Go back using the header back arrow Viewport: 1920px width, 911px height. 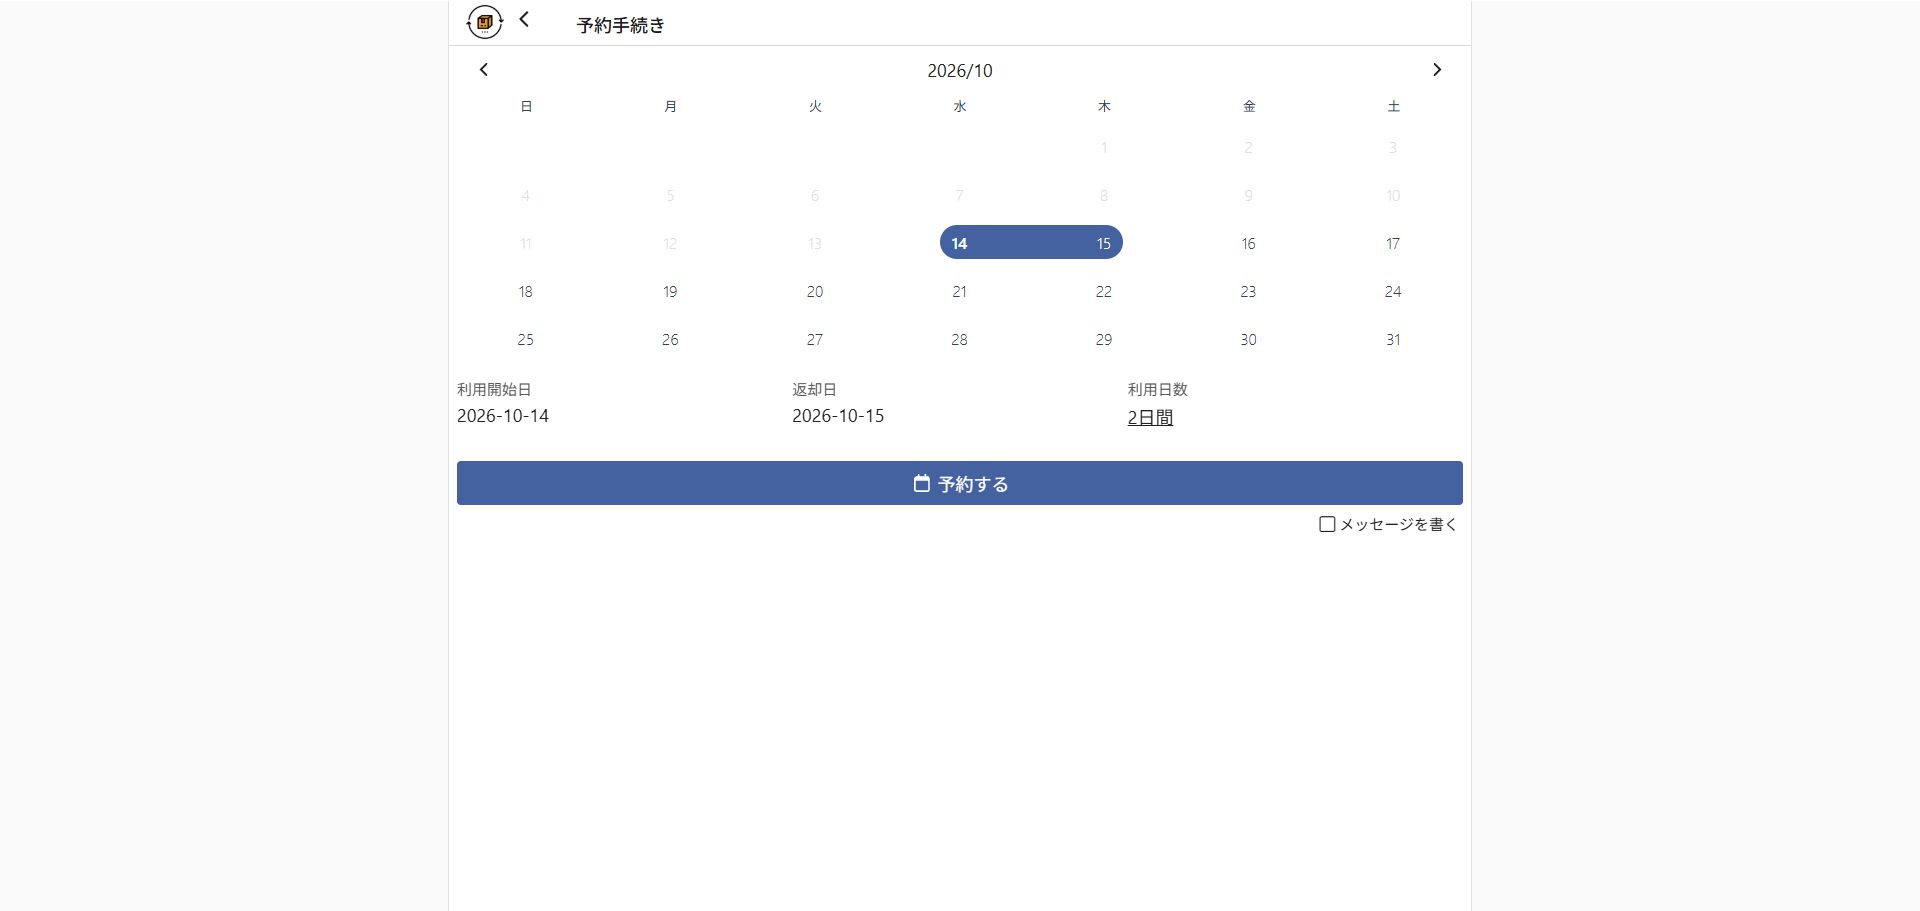tap(524, 19)
